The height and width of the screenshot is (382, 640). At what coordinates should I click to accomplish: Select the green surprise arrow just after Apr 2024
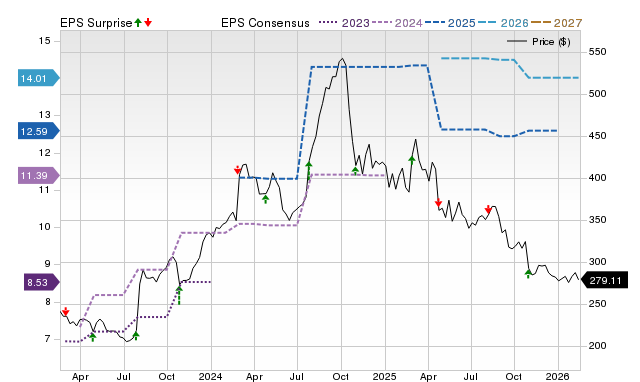point(266,199)
